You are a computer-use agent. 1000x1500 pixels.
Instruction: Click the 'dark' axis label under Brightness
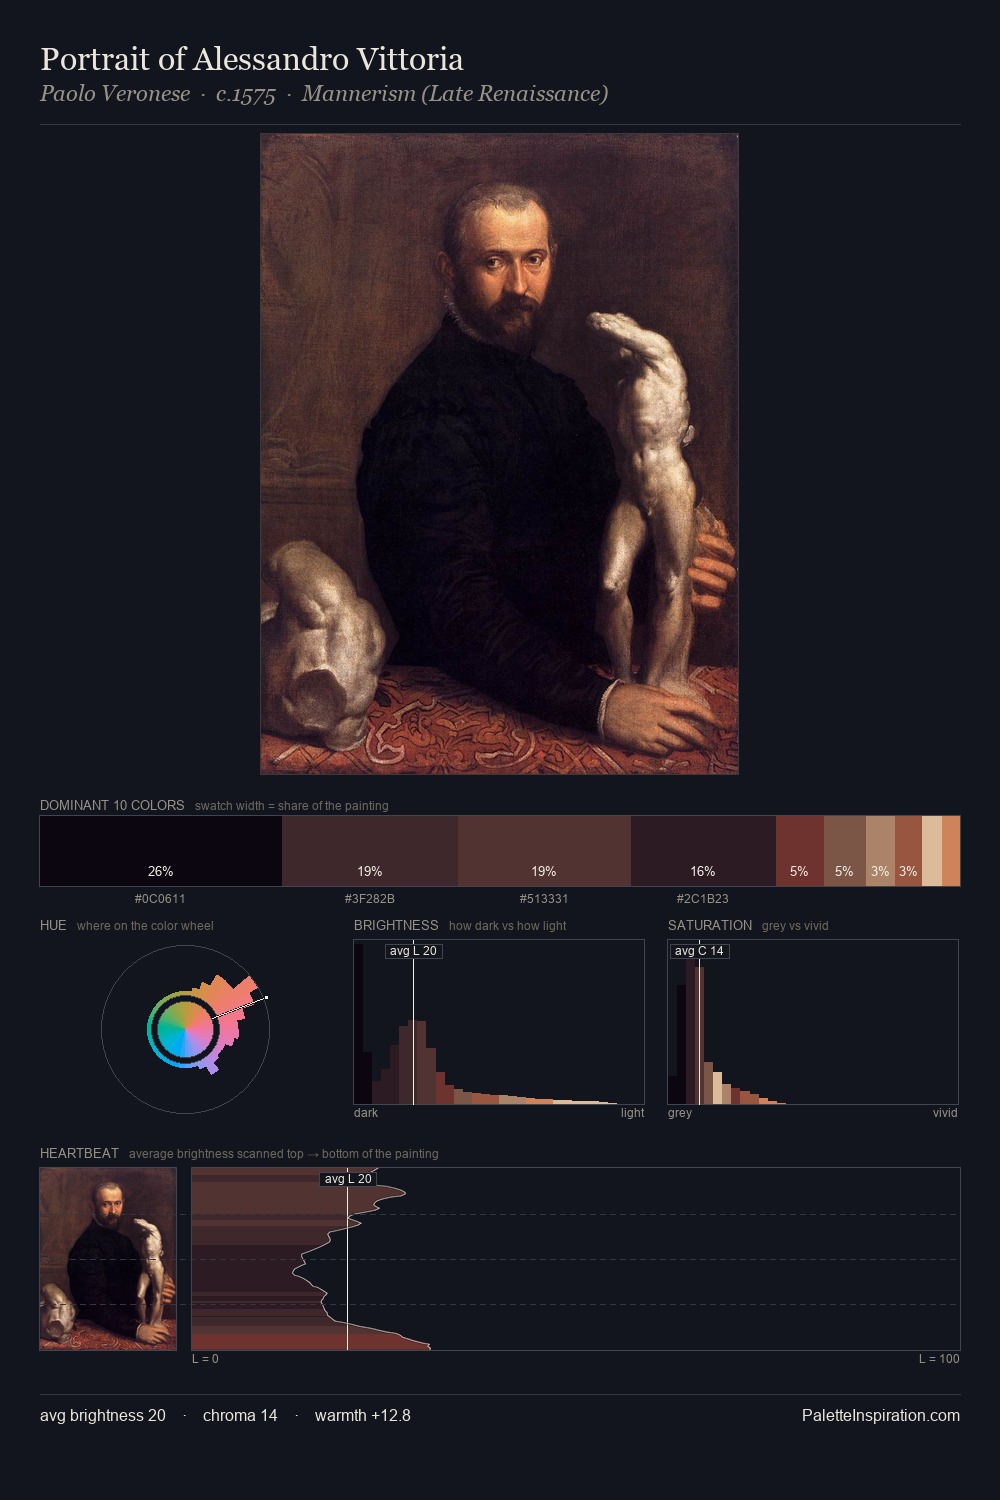tap(366, 1113)
